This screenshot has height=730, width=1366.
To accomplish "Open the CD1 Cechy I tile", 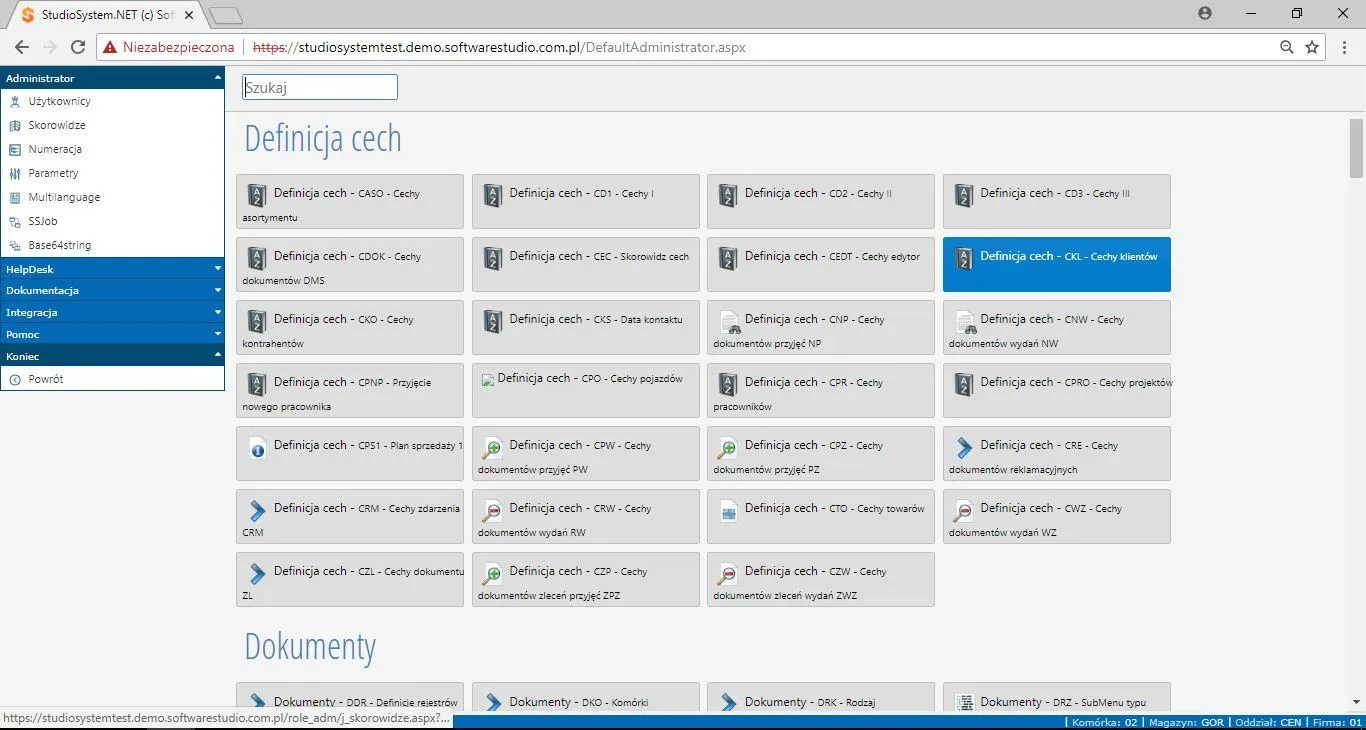I will pyautogui.click(x=585, y=201).
